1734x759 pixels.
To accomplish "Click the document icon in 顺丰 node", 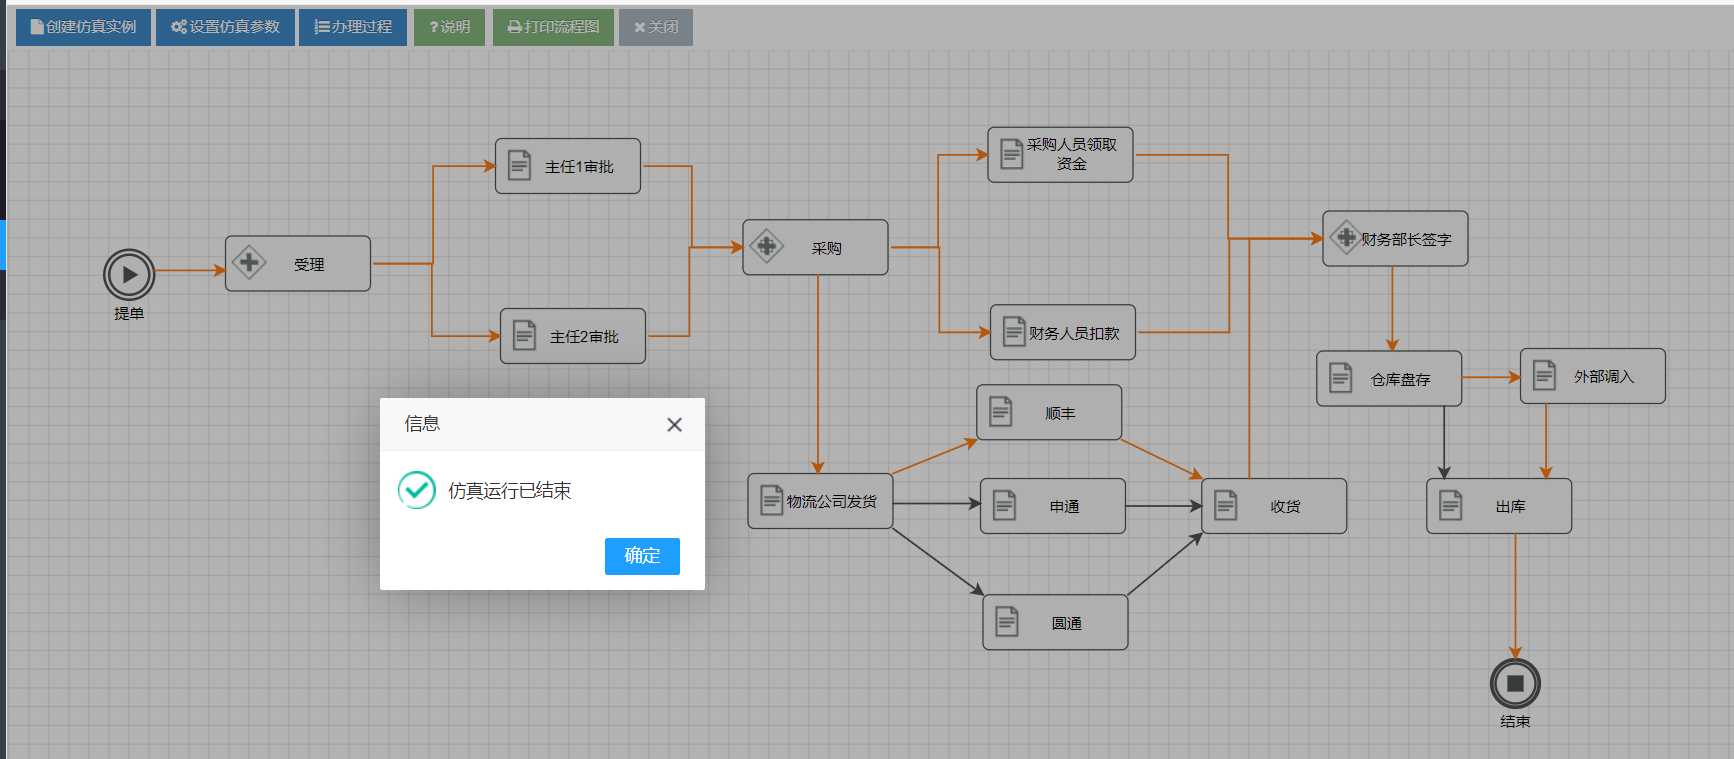I will (1000, 411).
